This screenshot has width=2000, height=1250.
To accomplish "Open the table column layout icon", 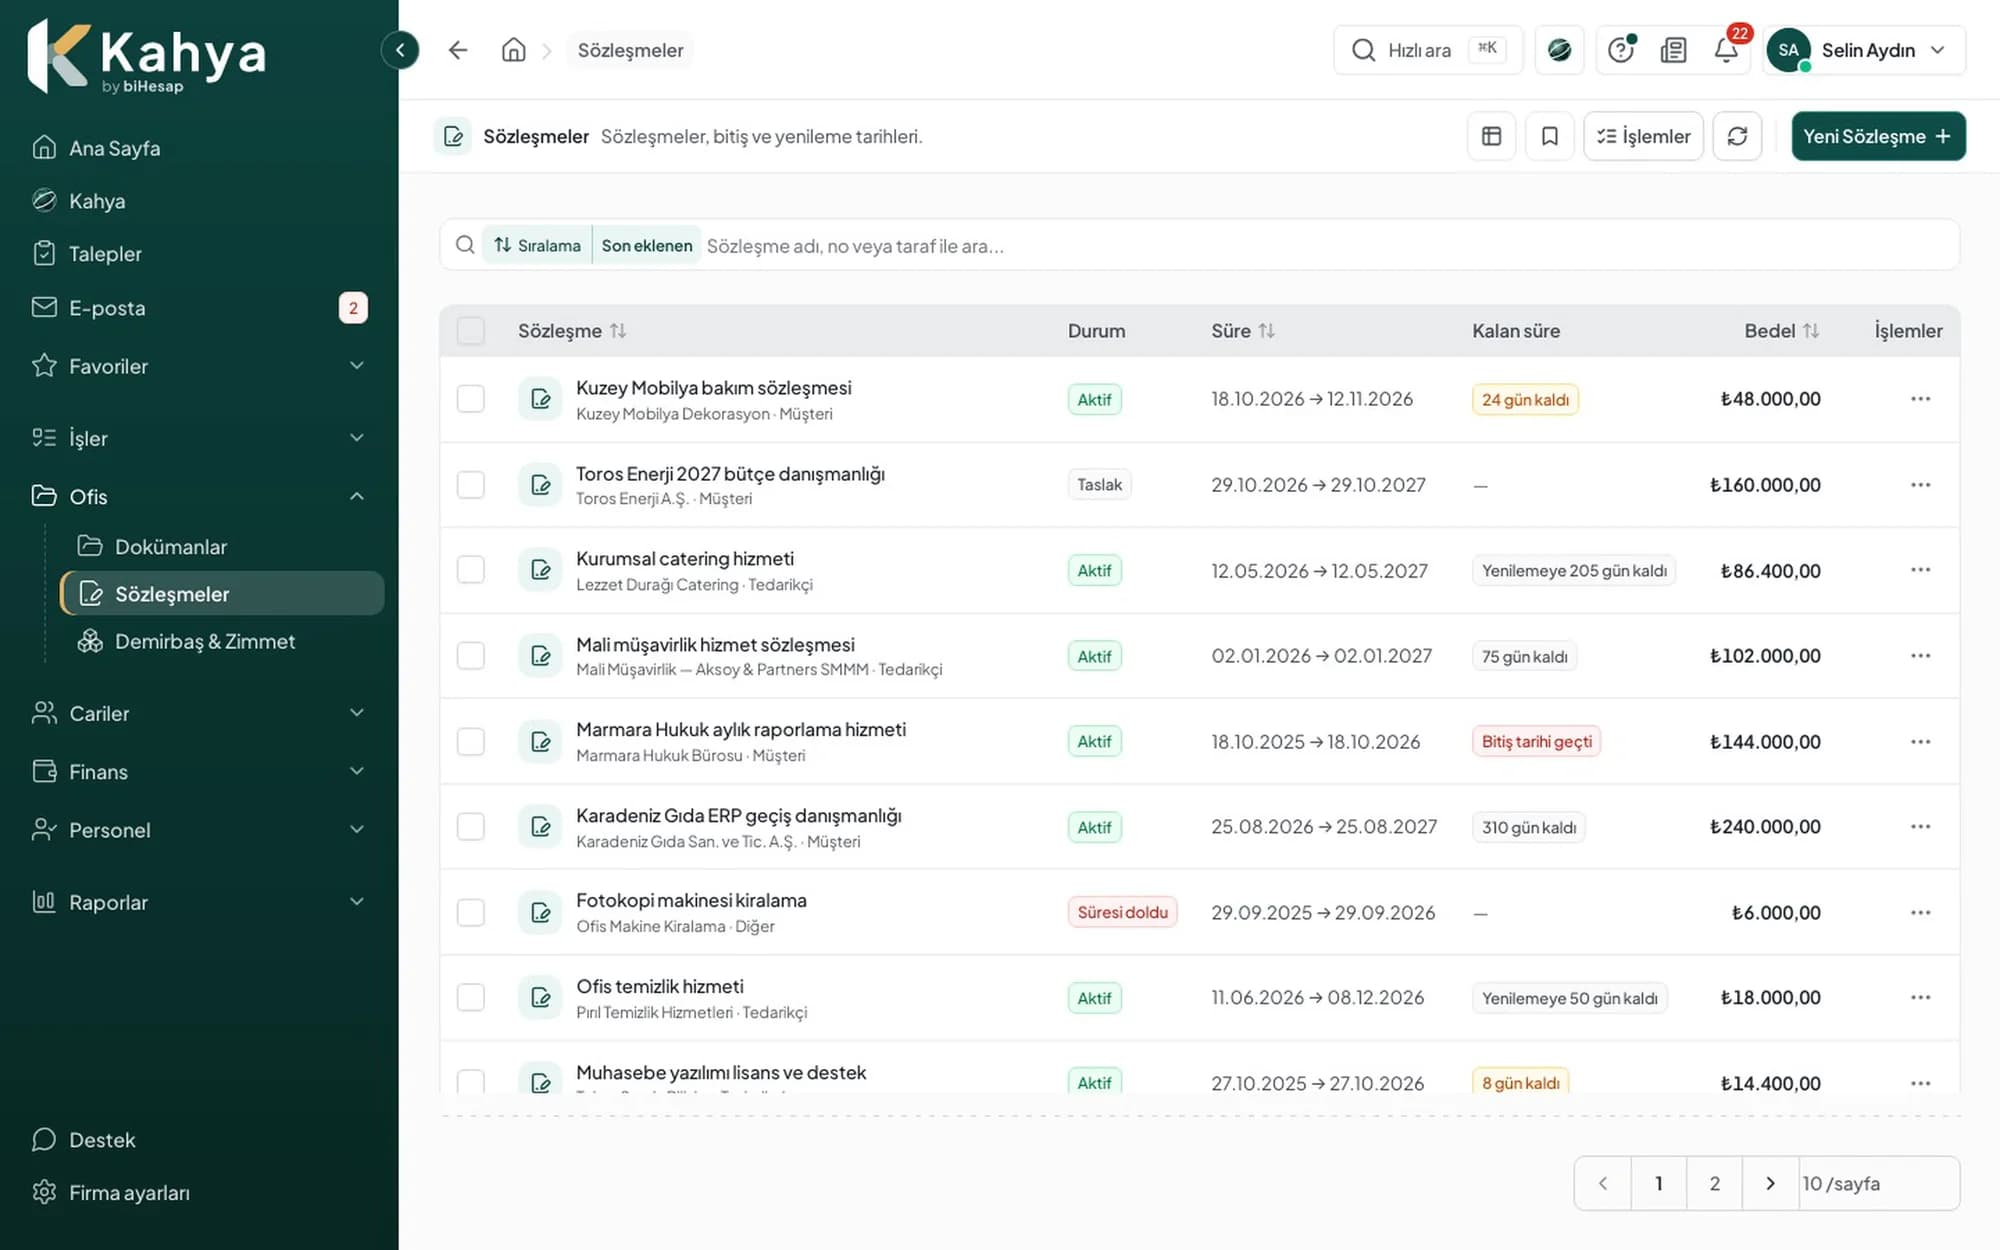I will point(1491,136).
